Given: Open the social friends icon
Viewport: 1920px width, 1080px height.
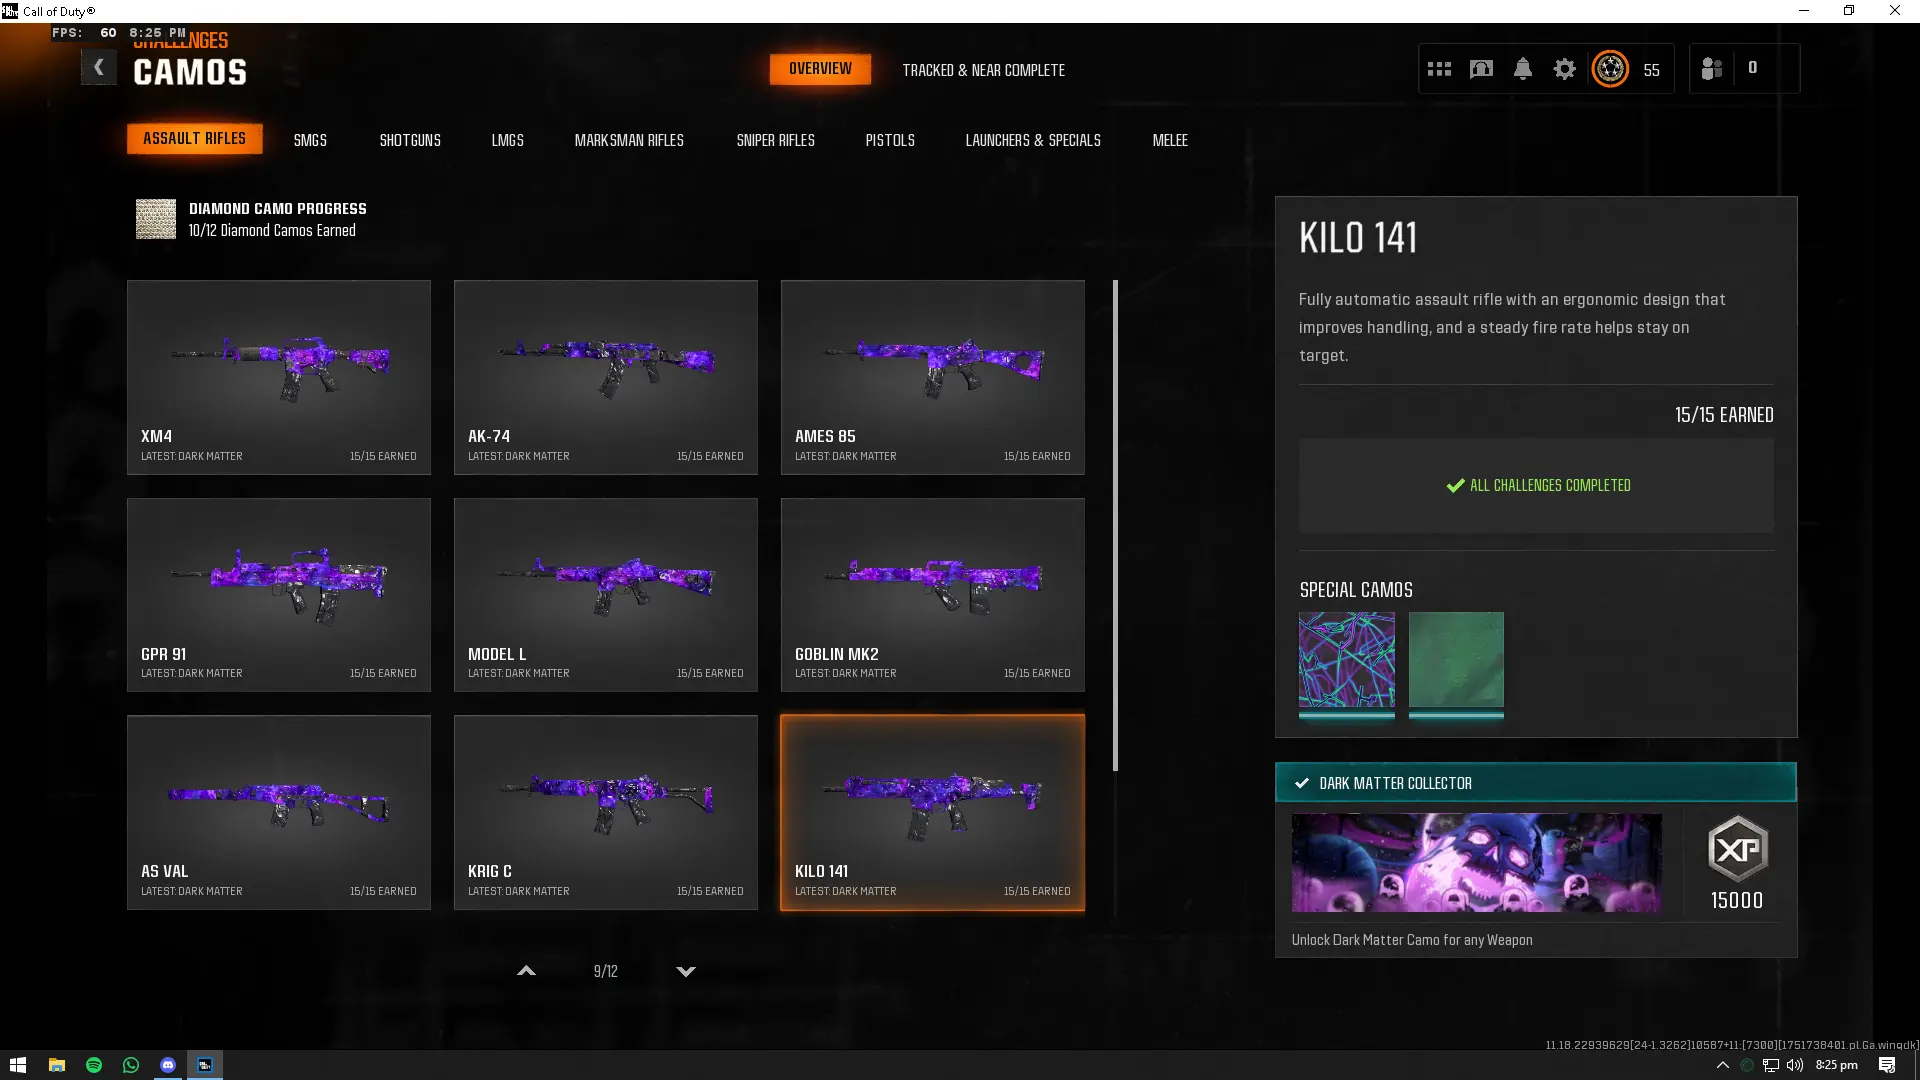Looking at the screenshot, I should (1711, 69).
